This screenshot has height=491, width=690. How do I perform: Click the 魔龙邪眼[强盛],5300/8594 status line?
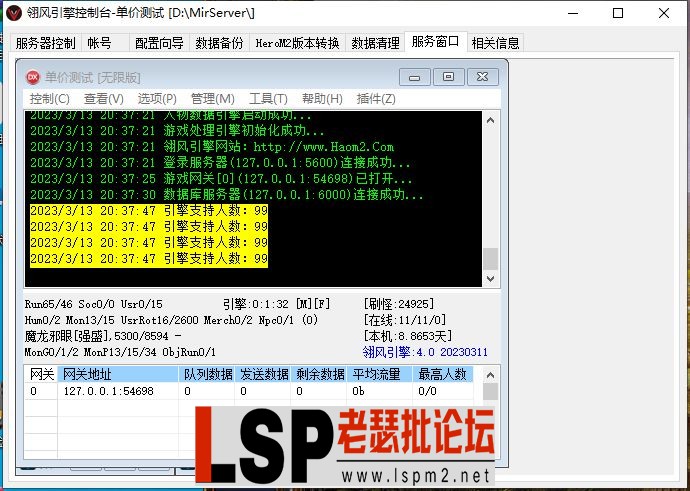tap(103, 336)
